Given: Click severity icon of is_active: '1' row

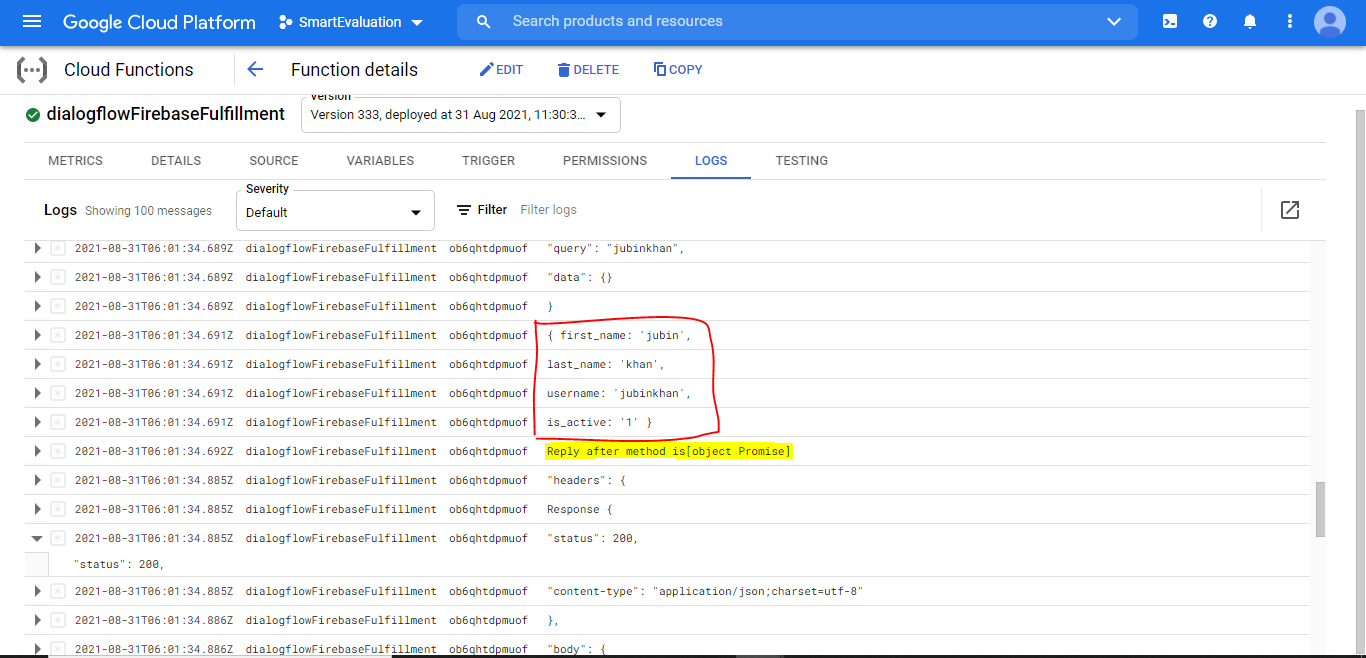Looking at the screenshot, I should click(58, 422).
